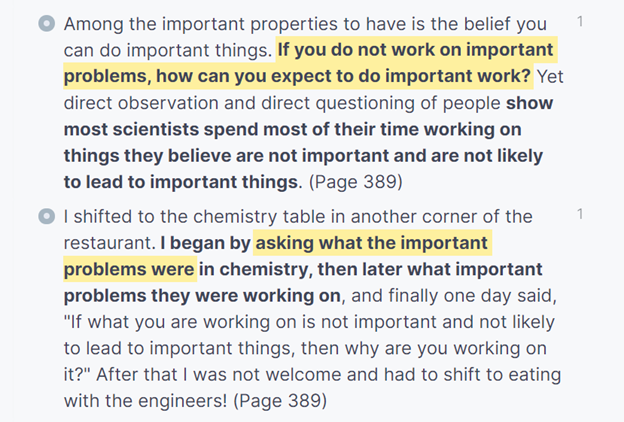
Task: Click the yellow highlight "If you do not work on important"
Action: (x=415, y=50)
